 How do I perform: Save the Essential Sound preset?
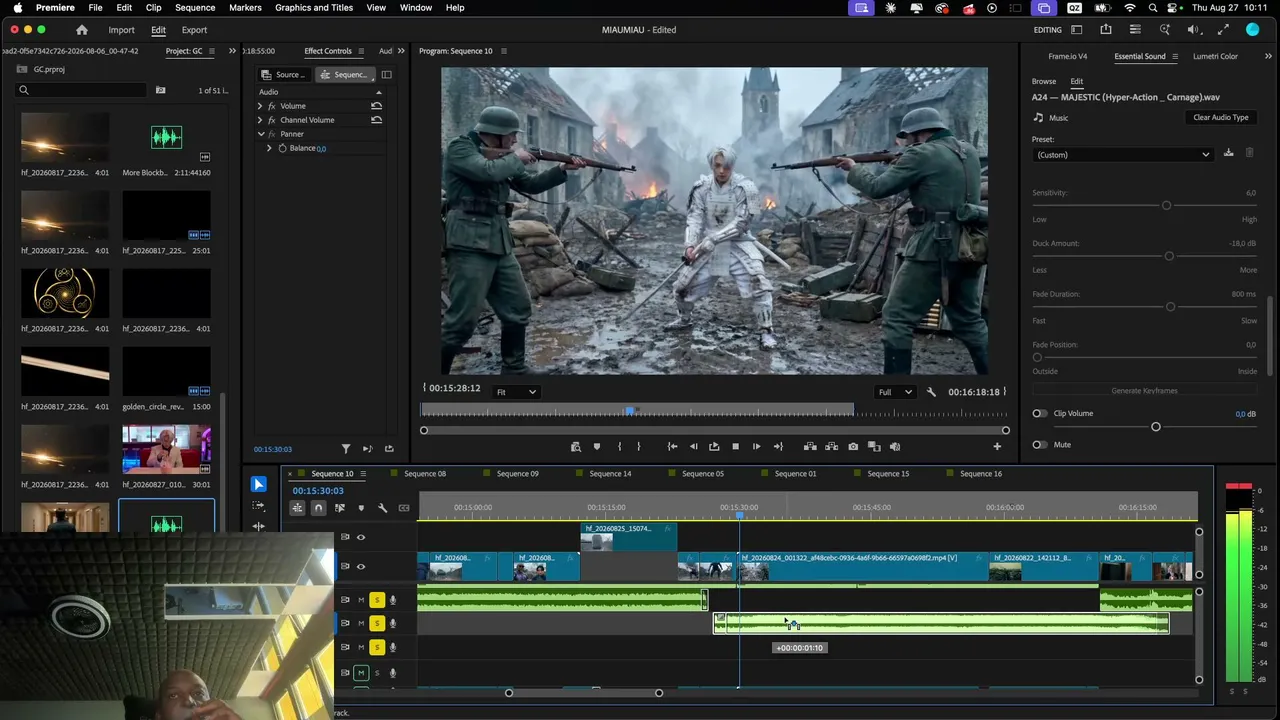coord(1228,153)
